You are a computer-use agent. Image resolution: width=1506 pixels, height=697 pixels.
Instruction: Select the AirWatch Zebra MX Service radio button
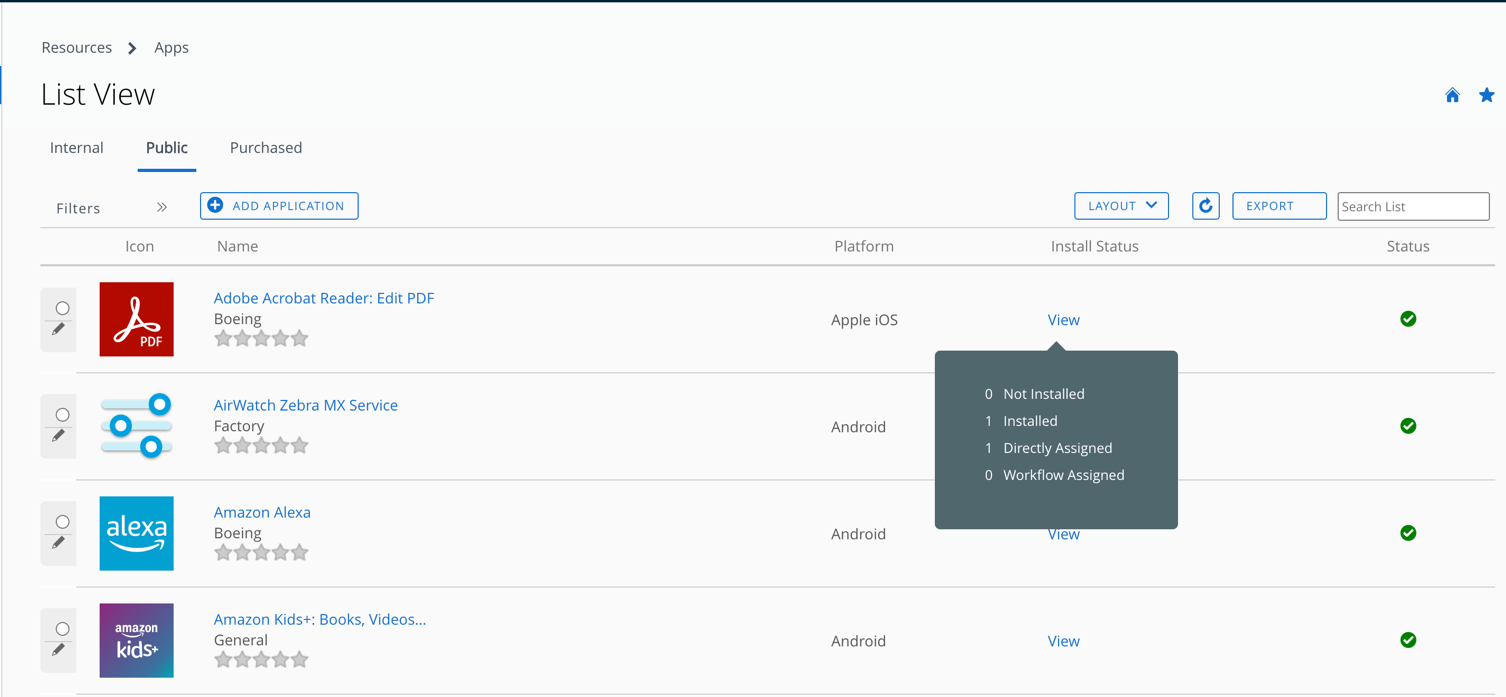point(62,415)
